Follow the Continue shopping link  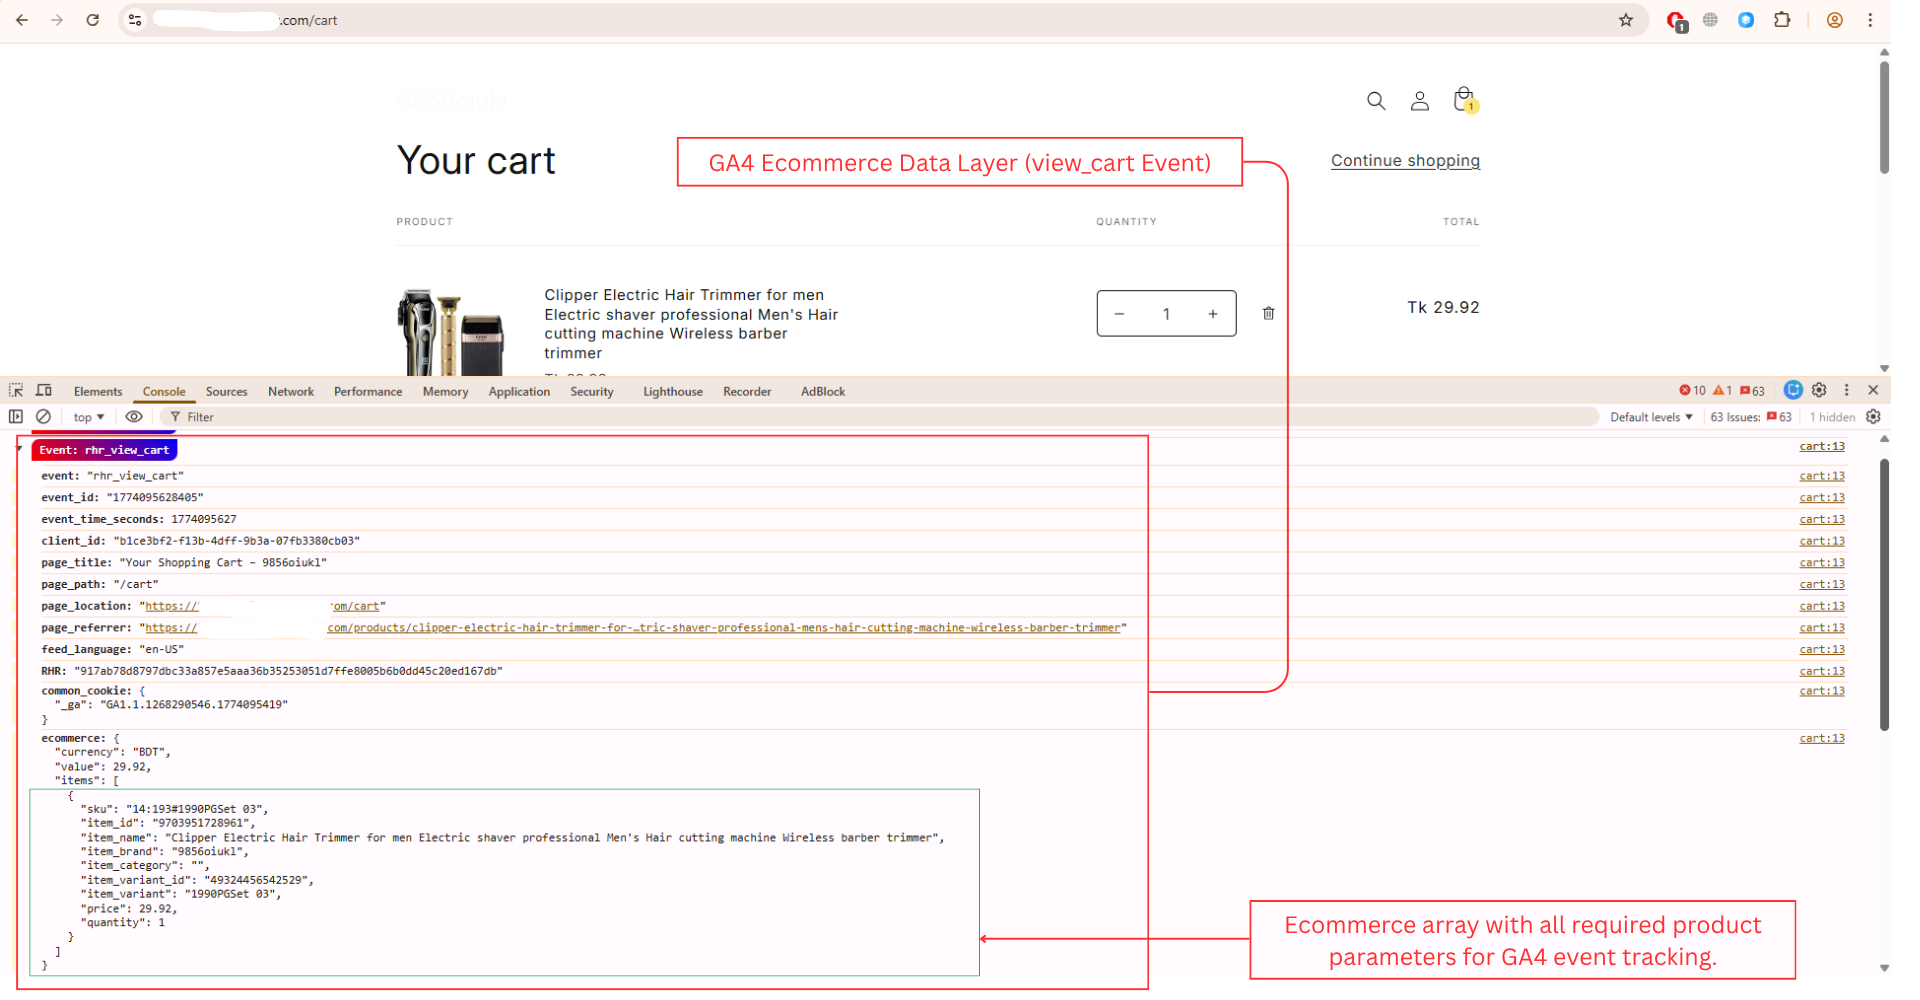(x=1405, y=161)
